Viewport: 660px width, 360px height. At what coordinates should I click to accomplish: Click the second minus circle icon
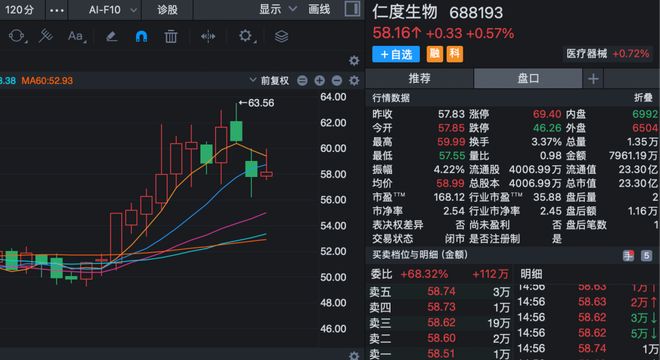point(337,80)
